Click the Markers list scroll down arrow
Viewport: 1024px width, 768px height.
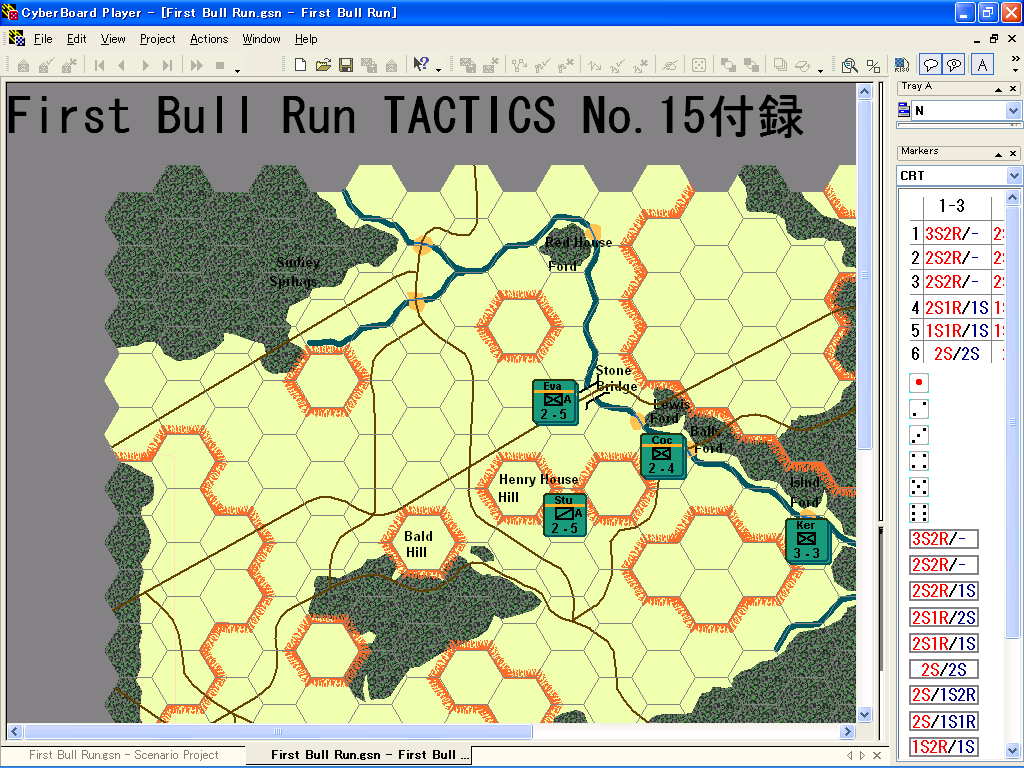pyautogui.click(x=1013, y=751)
